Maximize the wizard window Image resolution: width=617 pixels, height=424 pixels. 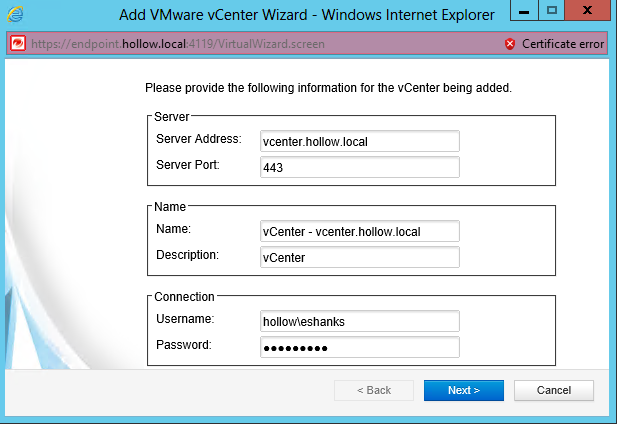point(550,12)
